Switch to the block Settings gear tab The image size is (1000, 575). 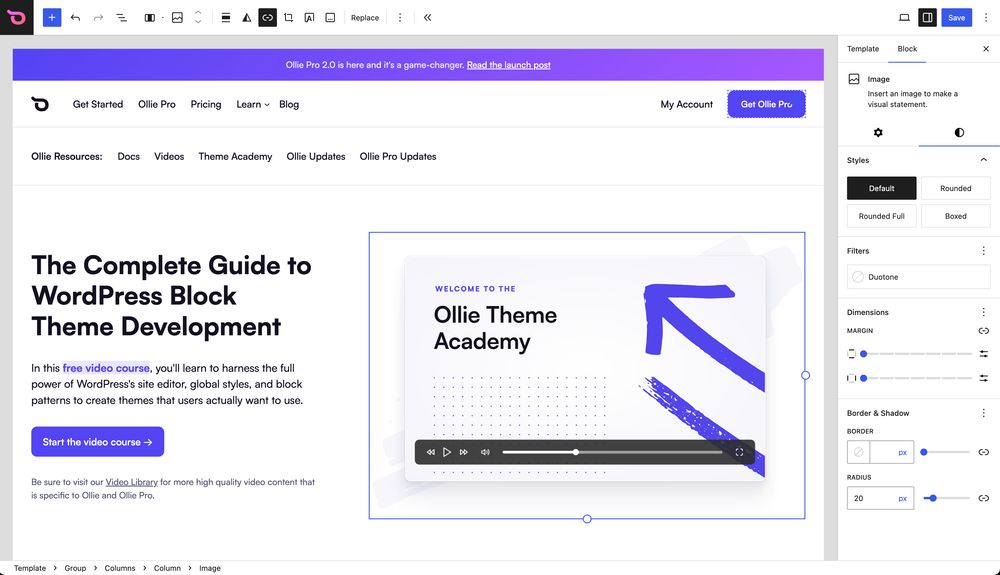click(x=878, y=133)
